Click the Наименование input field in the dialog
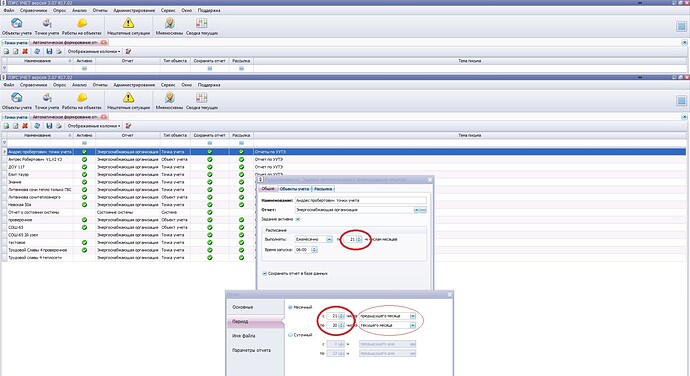 point(360,200)
